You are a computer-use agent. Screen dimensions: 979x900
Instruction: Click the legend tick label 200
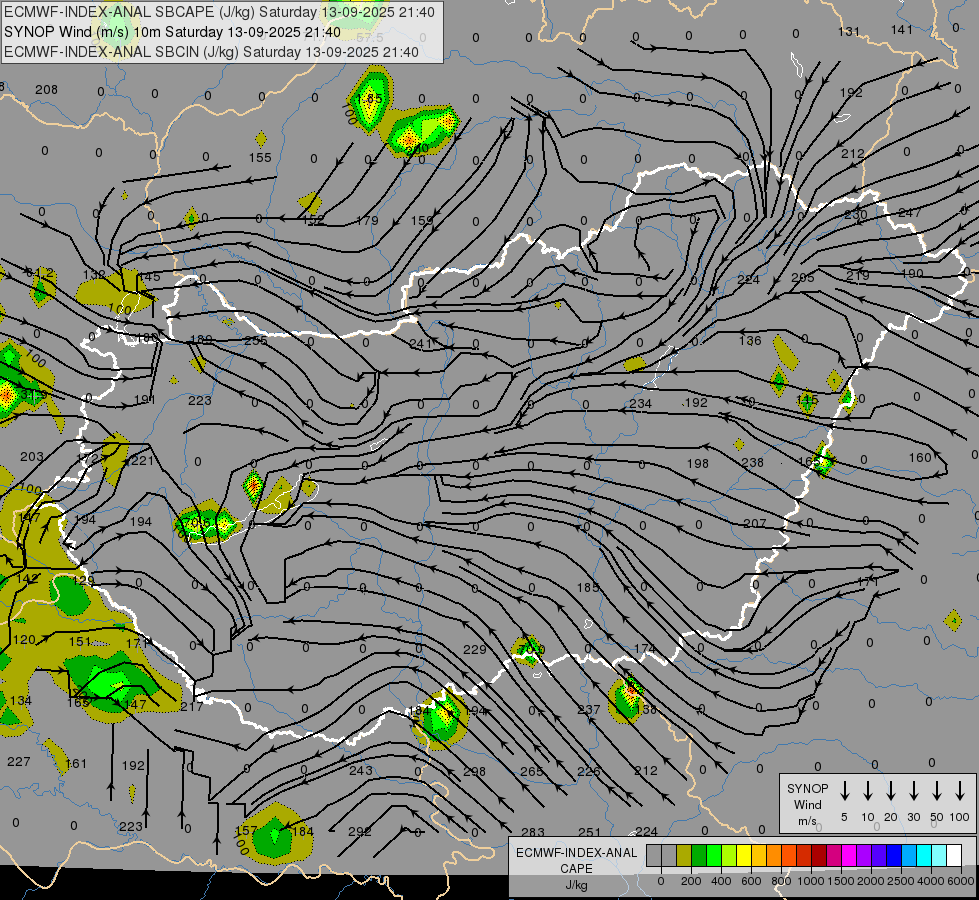[x=691, y=881]
